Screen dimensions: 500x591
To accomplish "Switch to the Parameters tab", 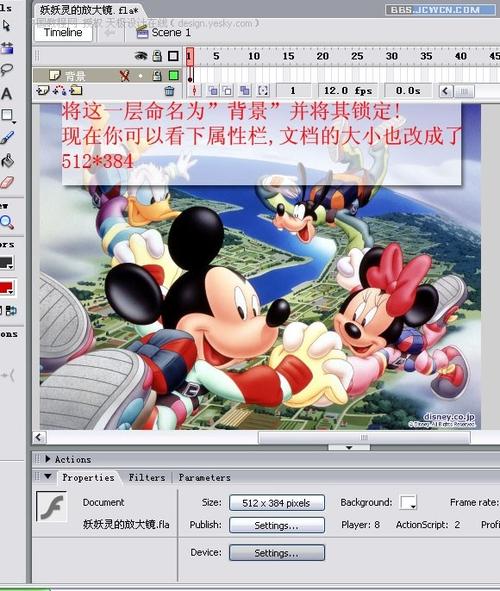I will coord(205,478).
